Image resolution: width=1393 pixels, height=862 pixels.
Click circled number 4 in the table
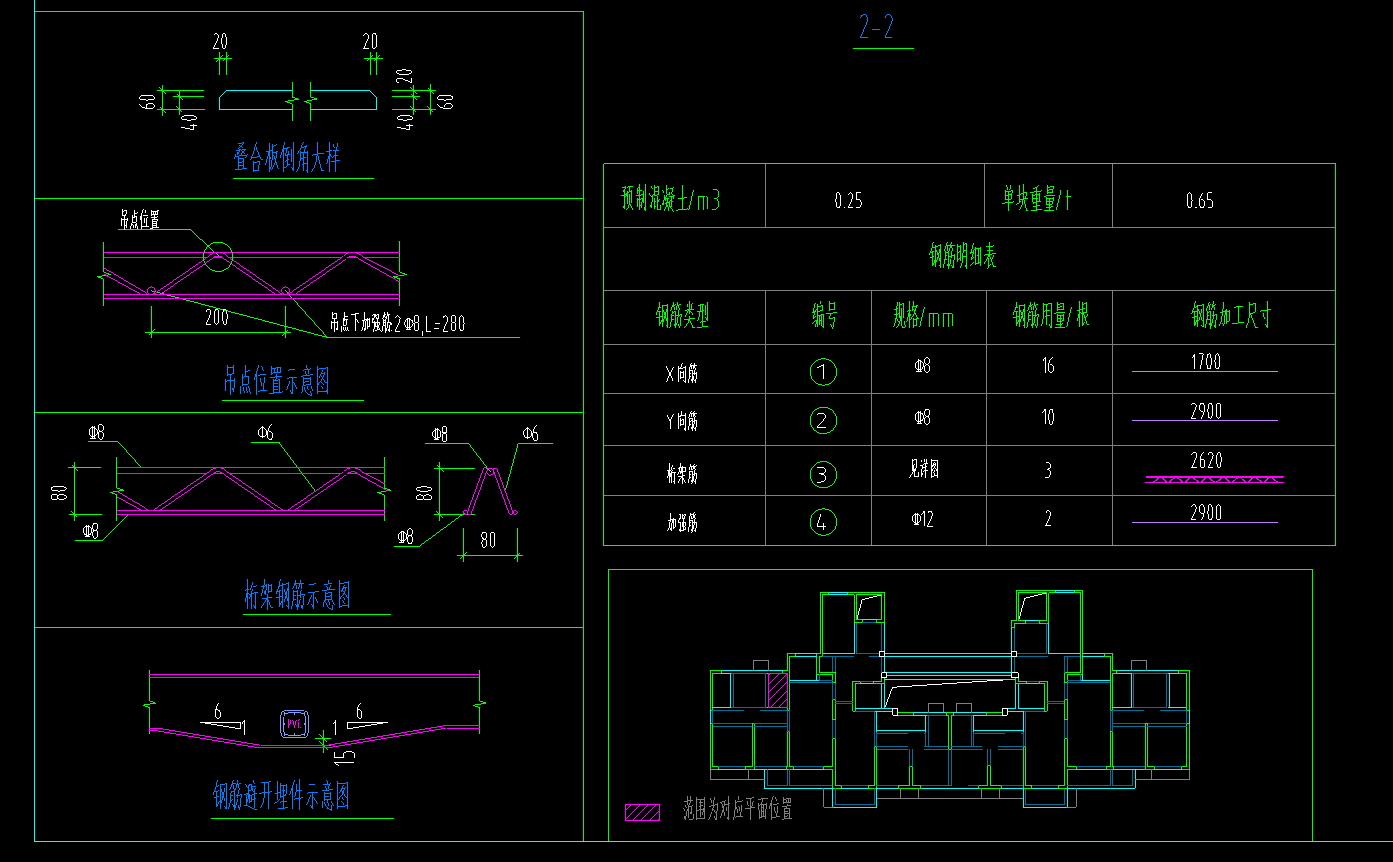click(x=823, y=522)
